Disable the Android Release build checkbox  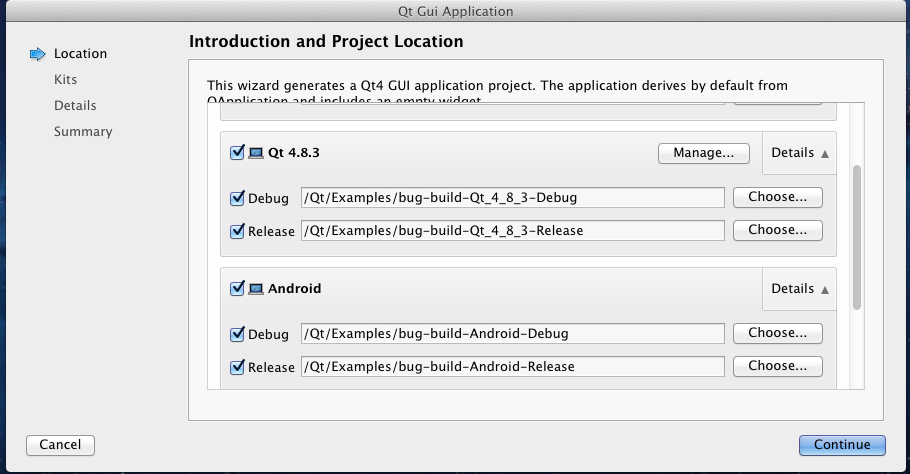click(x=237, y=367)
